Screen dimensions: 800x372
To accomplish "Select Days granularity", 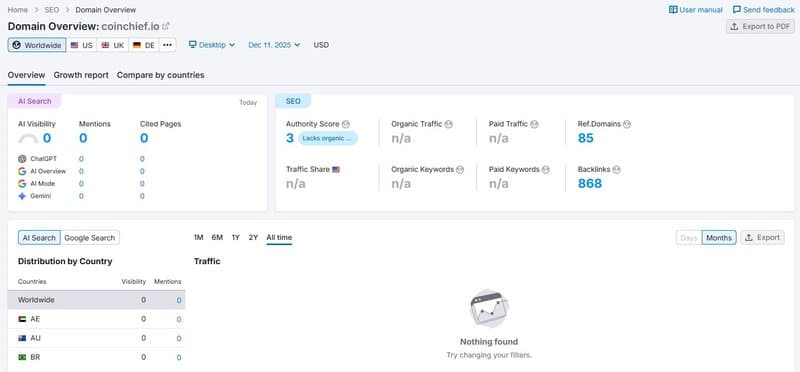I will click(x=689, y=237).
